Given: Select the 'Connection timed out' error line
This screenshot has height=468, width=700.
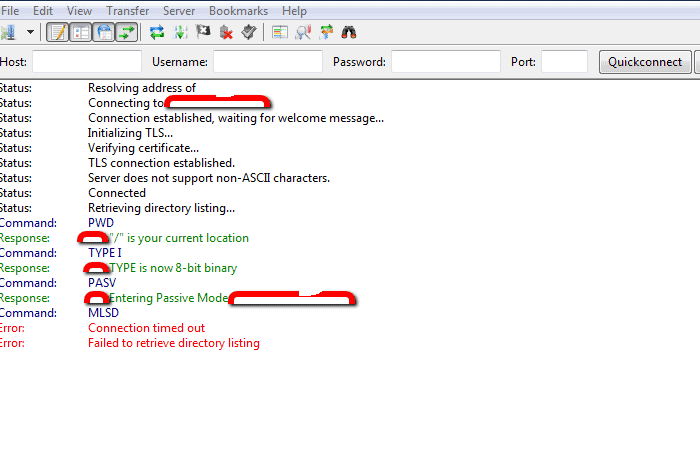Looking at the screenshot, I should coord(146,328).
